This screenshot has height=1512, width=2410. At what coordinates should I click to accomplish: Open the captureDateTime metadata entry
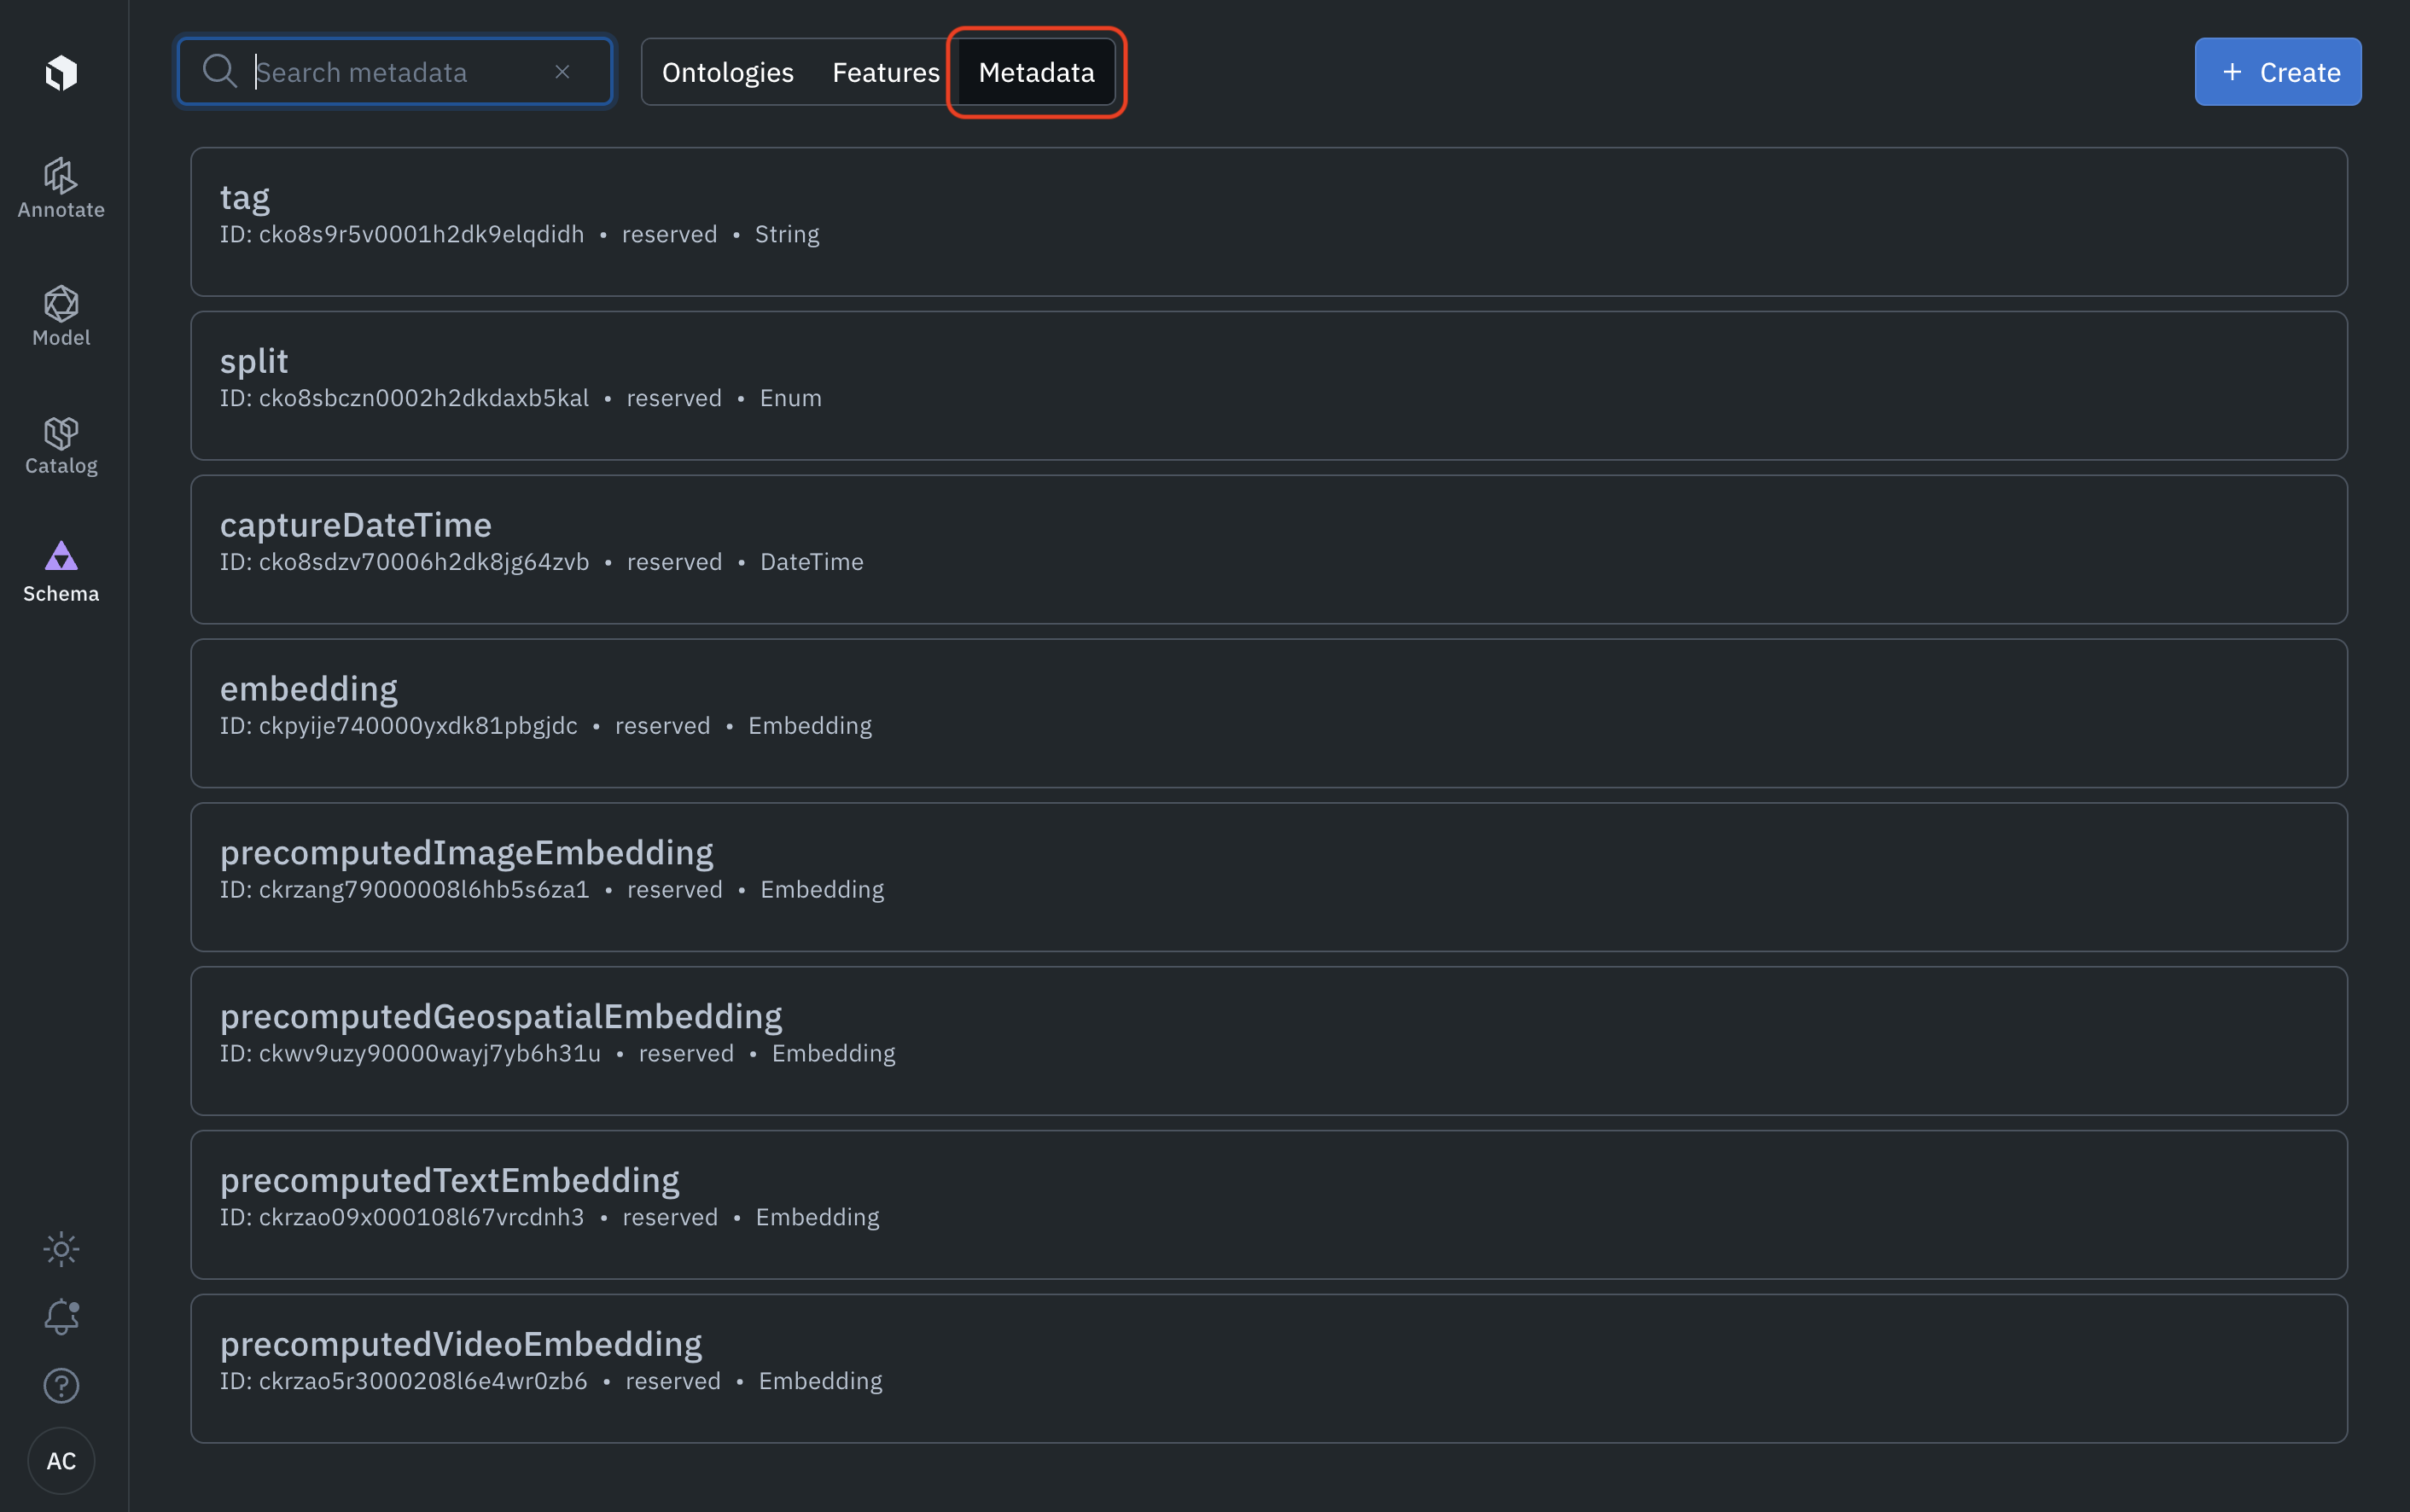1268,550
